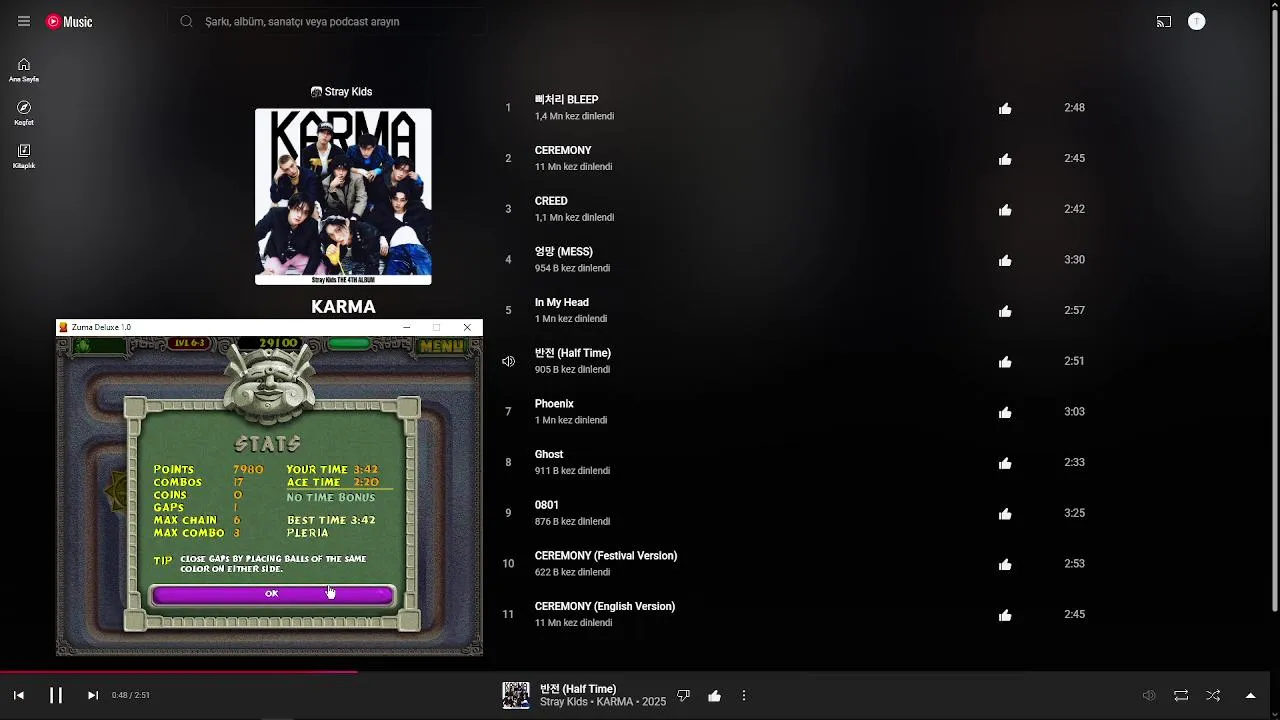Image resolution: width=1280 pixels, height=720 pixels.
Task: Like CEREMONY (Festival Version)
Action: 1005,564
